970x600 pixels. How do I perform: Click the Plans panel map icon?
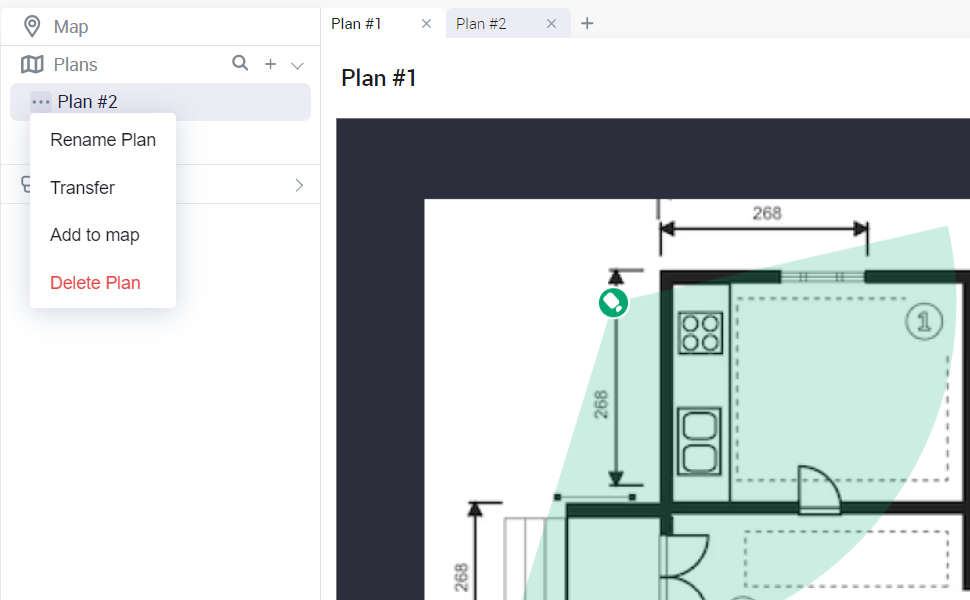pyautogui.click(x=31, y=64)
